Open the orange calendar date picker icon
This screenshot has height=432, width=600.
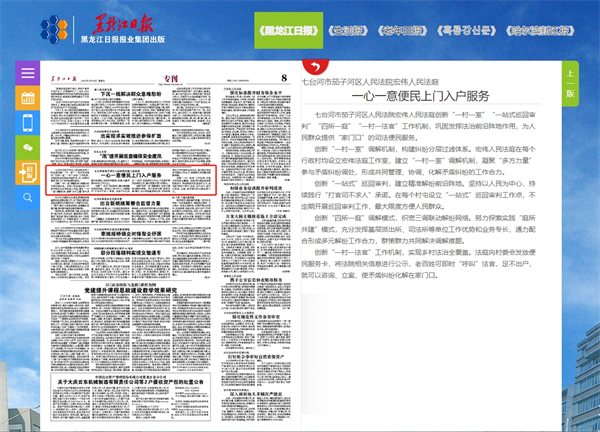coord(27,99)
